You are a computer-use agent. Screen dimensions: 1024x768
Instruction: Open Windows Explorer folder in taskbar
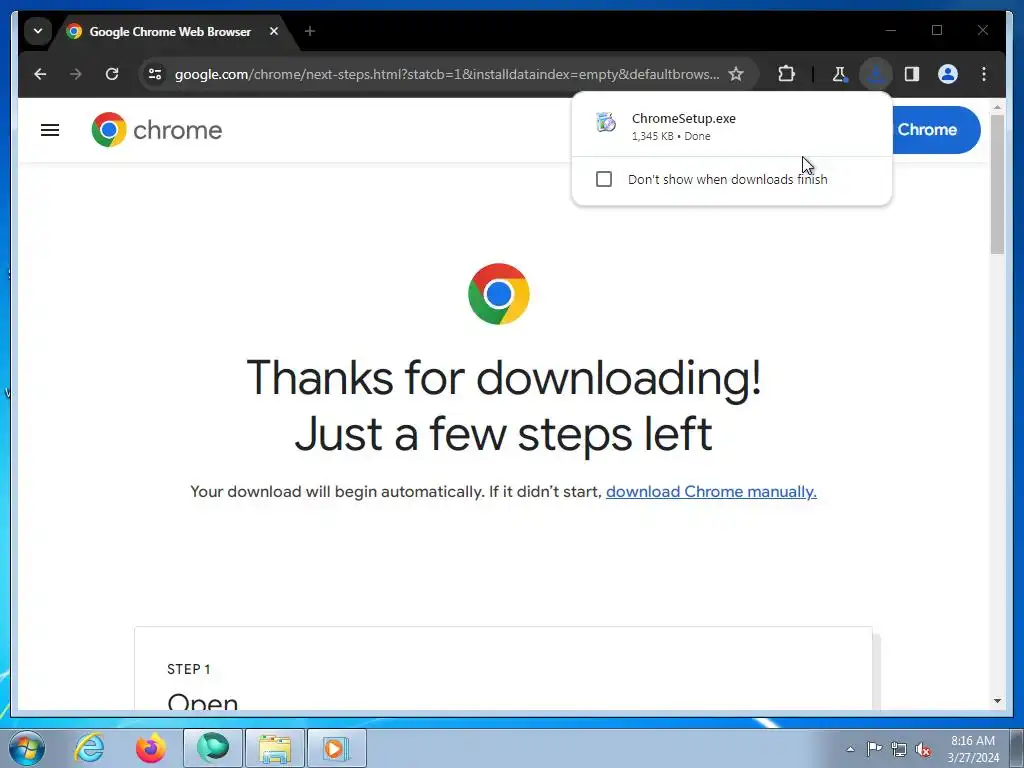coord(275,748)
